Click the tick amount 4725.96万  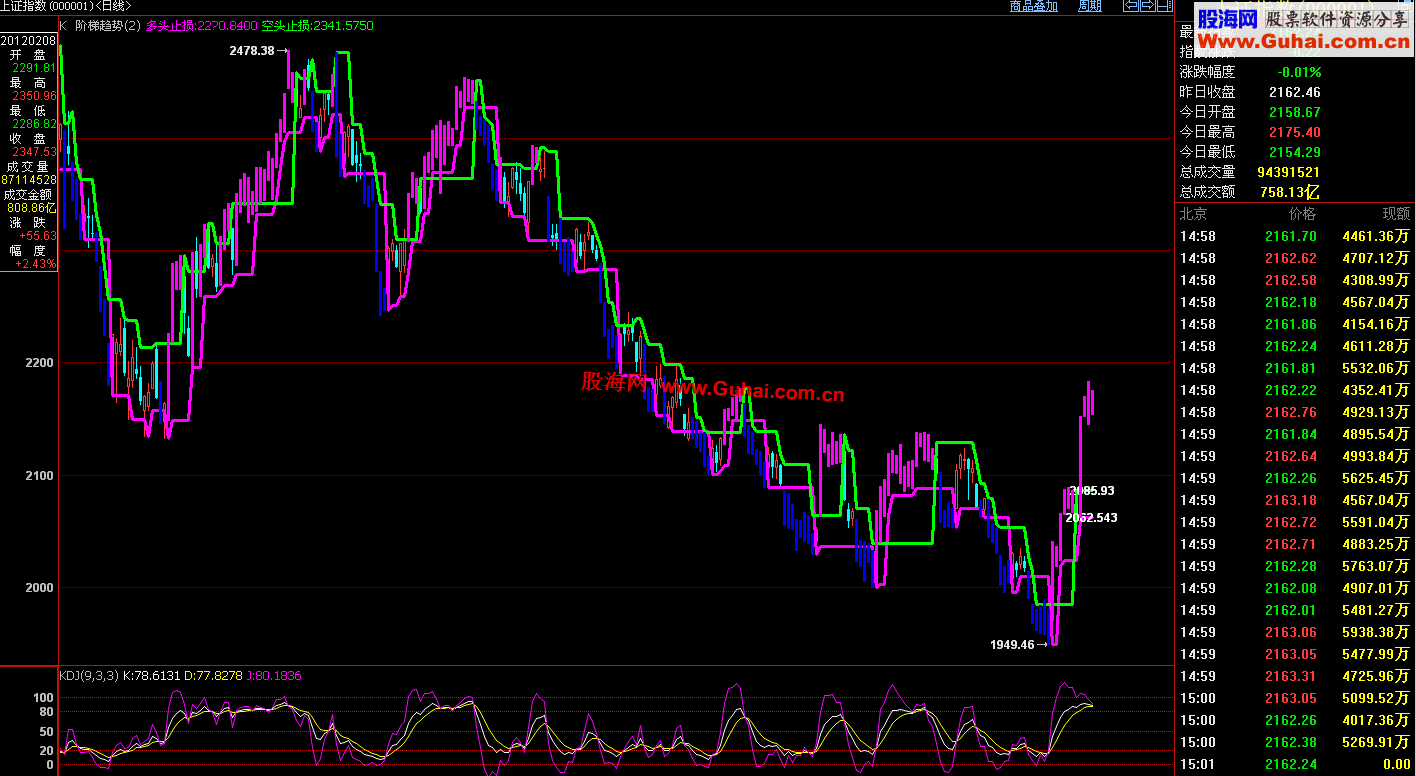[1377, 676]
